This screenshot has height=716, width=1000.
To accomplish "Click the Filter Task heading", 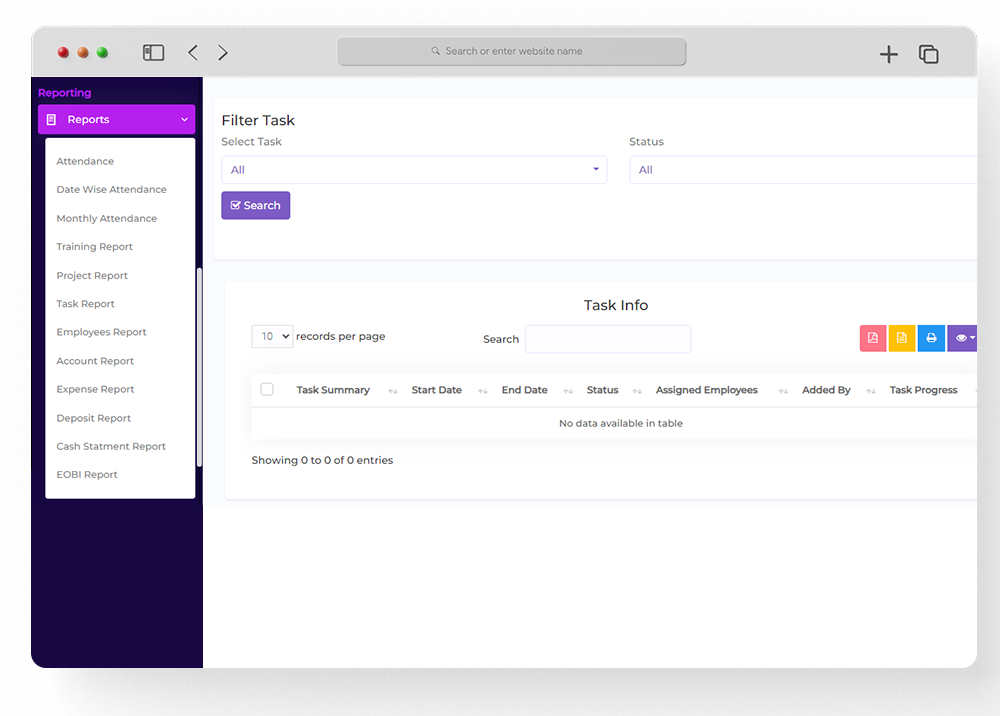I will pyautogui.click(x=258, y=121).
